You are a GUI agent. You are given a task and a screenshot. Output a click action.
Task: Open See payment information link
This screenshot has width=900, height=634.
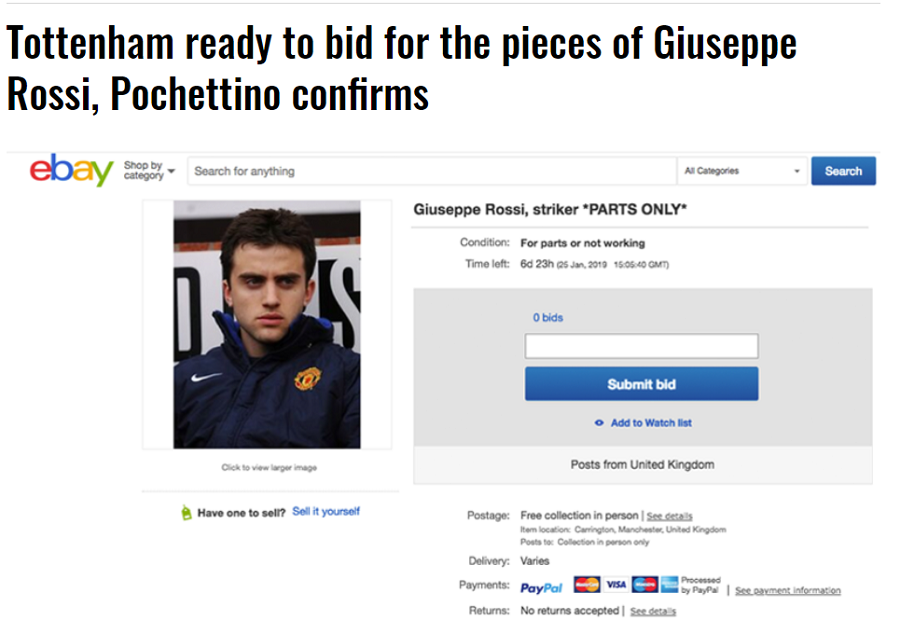pos(788,591)
